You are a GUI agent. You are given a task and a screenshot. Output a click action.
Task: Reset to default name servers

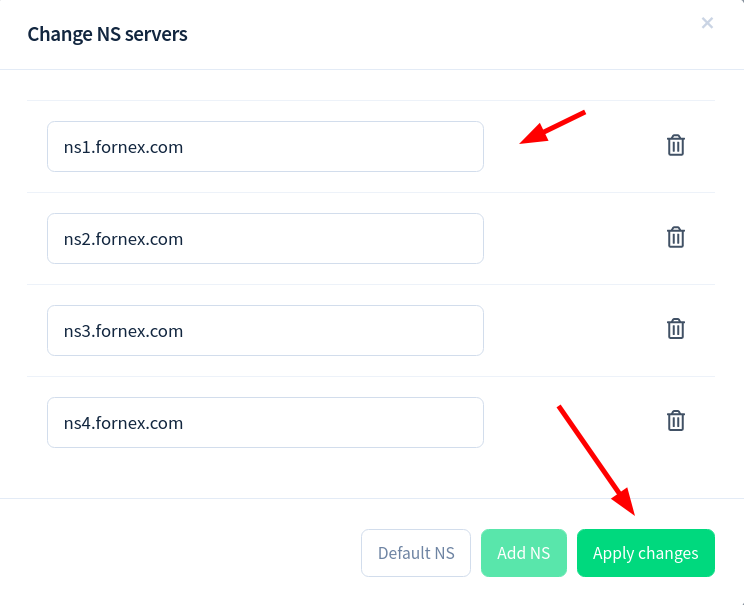click(x=416, y=553)
